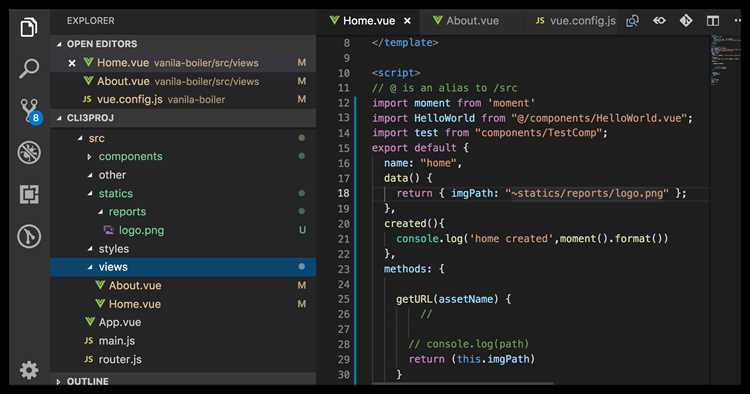The image size is (750, 394).
Task: Click the "components/TestComp" import path
Action: pyautogui.click(x=539, y=133)
